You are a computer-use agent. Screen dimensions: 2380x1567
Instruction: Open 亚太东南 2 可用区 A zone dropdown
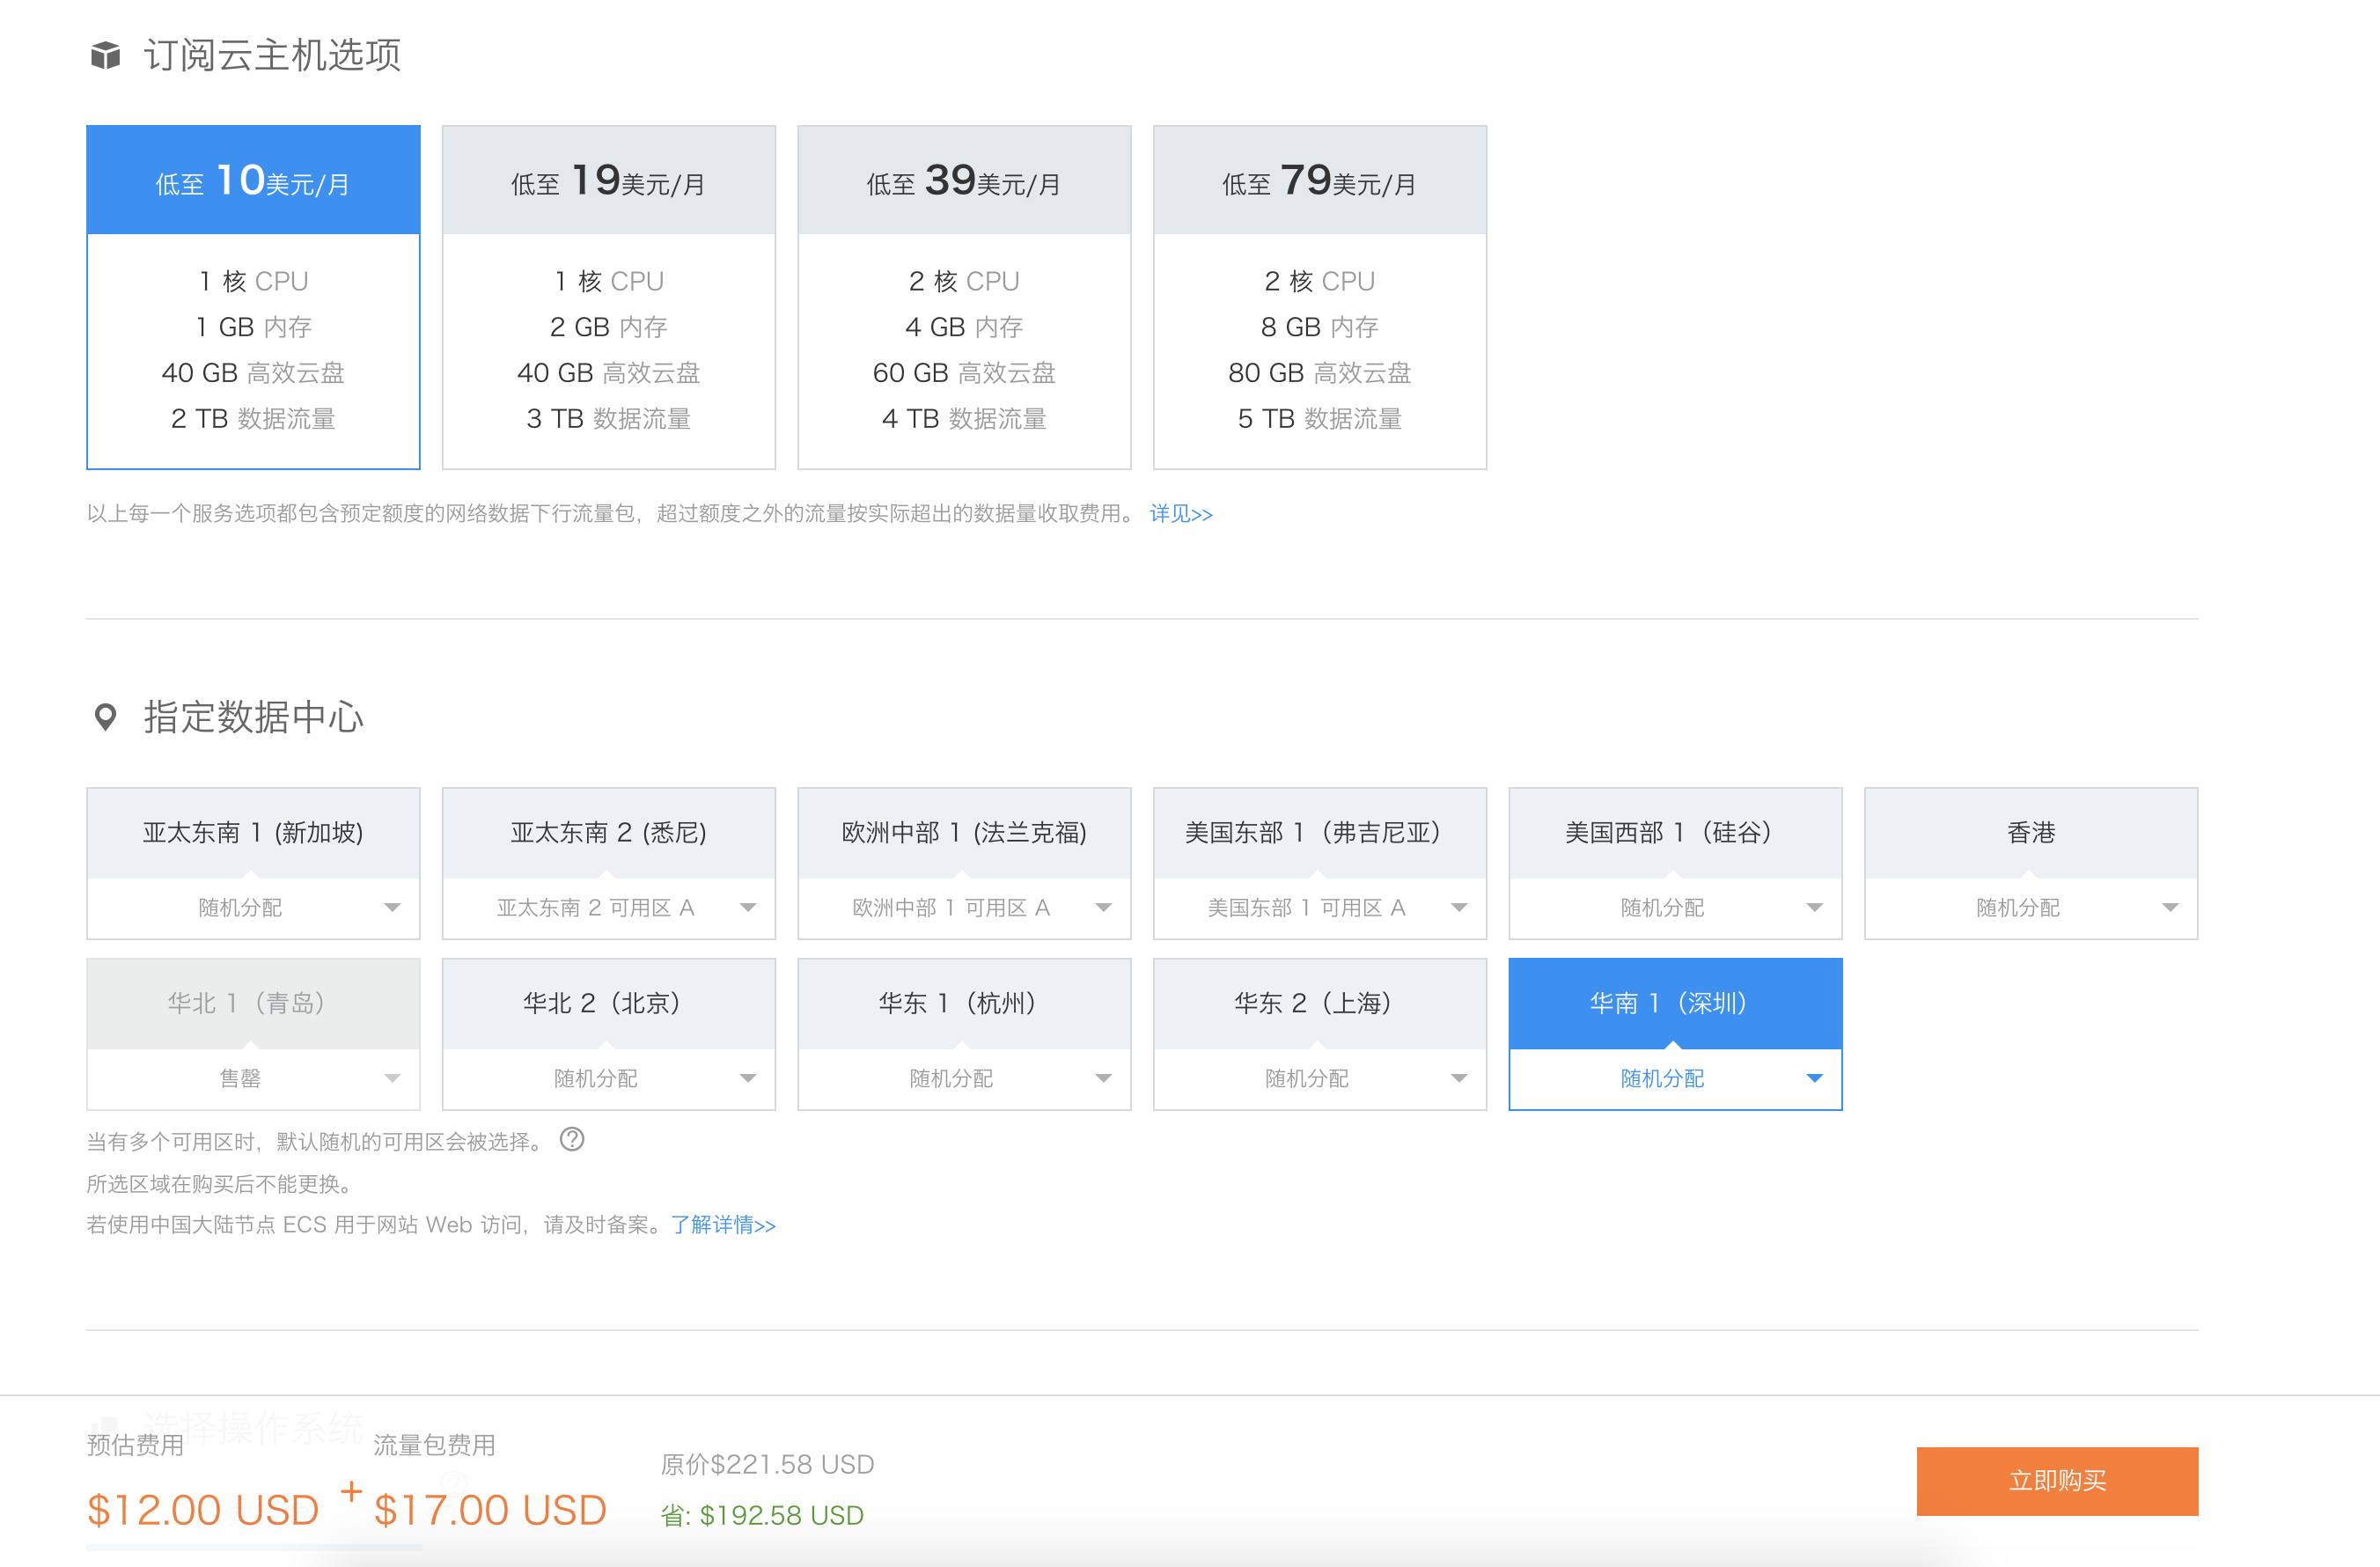click(608, 908)
